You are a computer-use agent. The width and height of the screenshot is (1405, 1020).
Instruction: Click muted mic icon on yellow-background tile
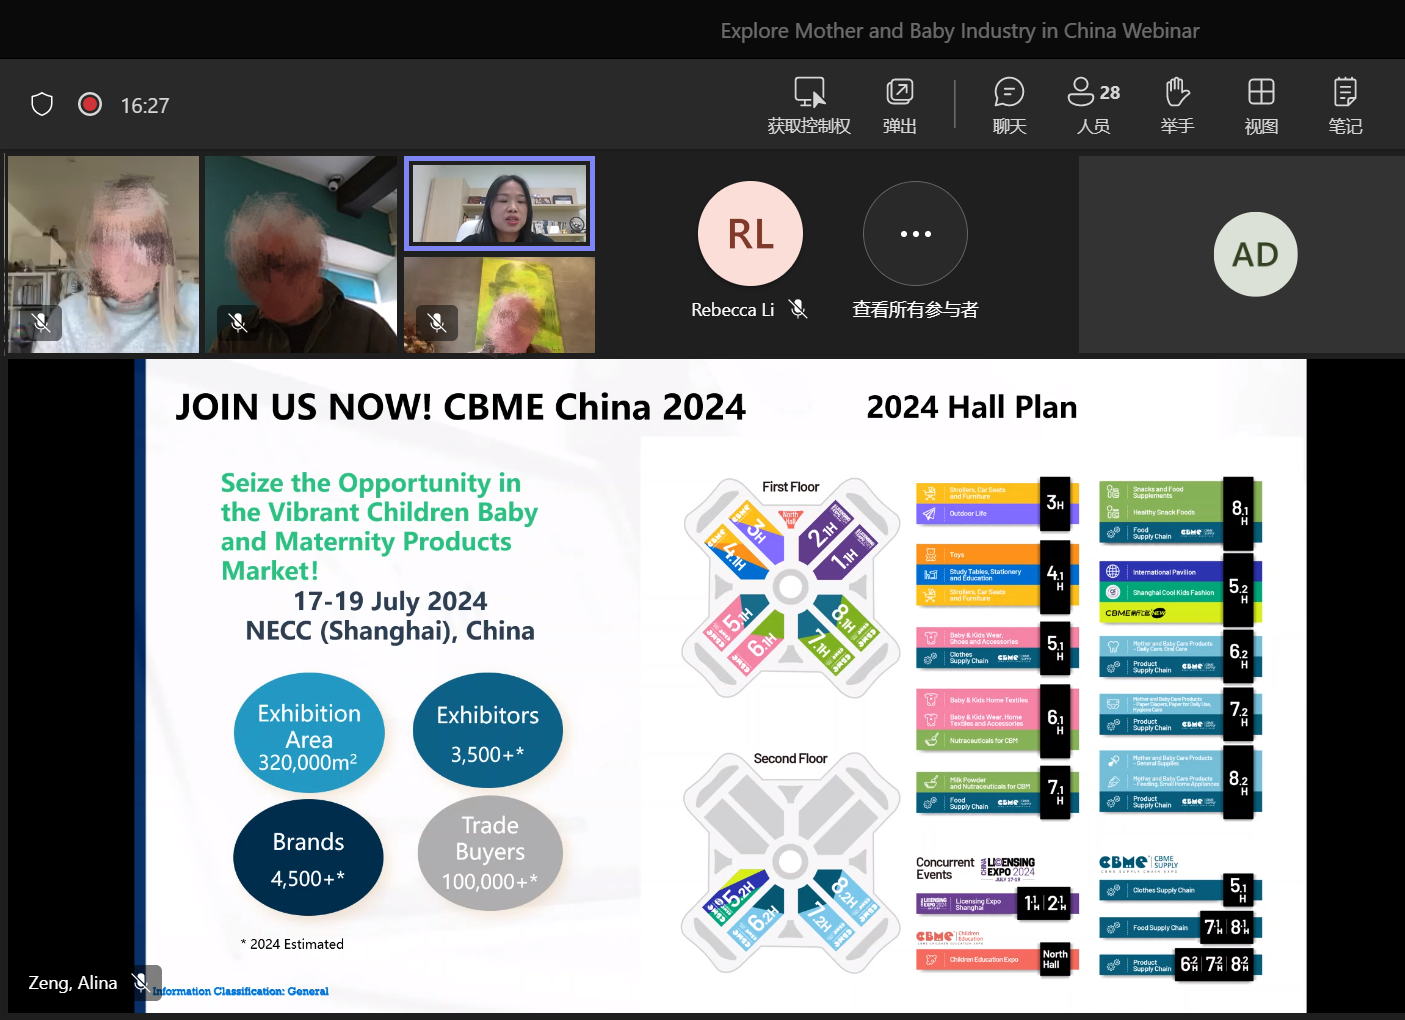click(436, 322)
